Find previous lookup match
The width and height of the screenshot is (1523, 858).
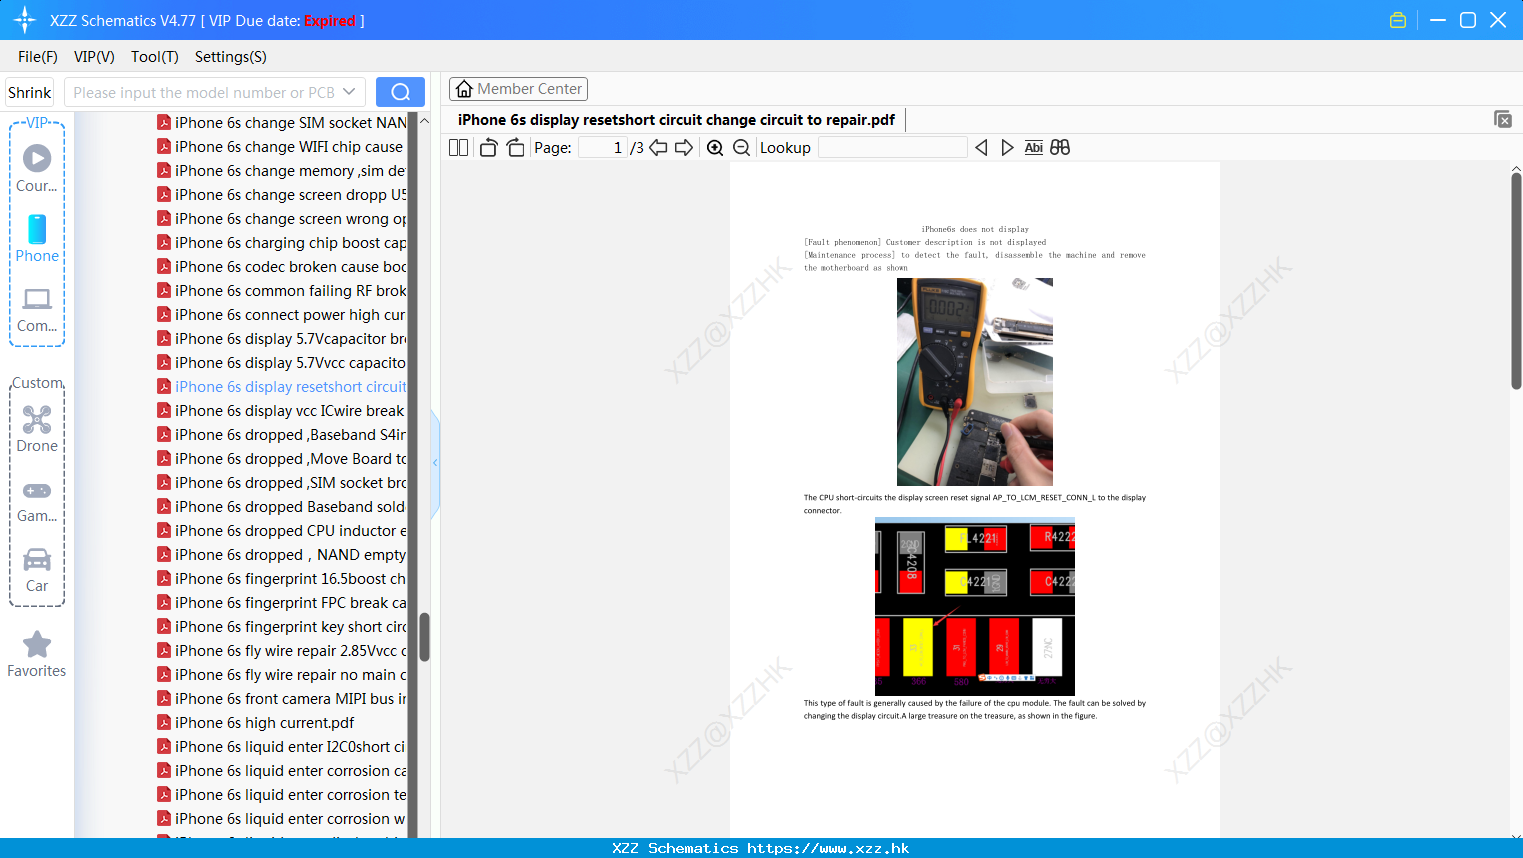pos(981,147)
